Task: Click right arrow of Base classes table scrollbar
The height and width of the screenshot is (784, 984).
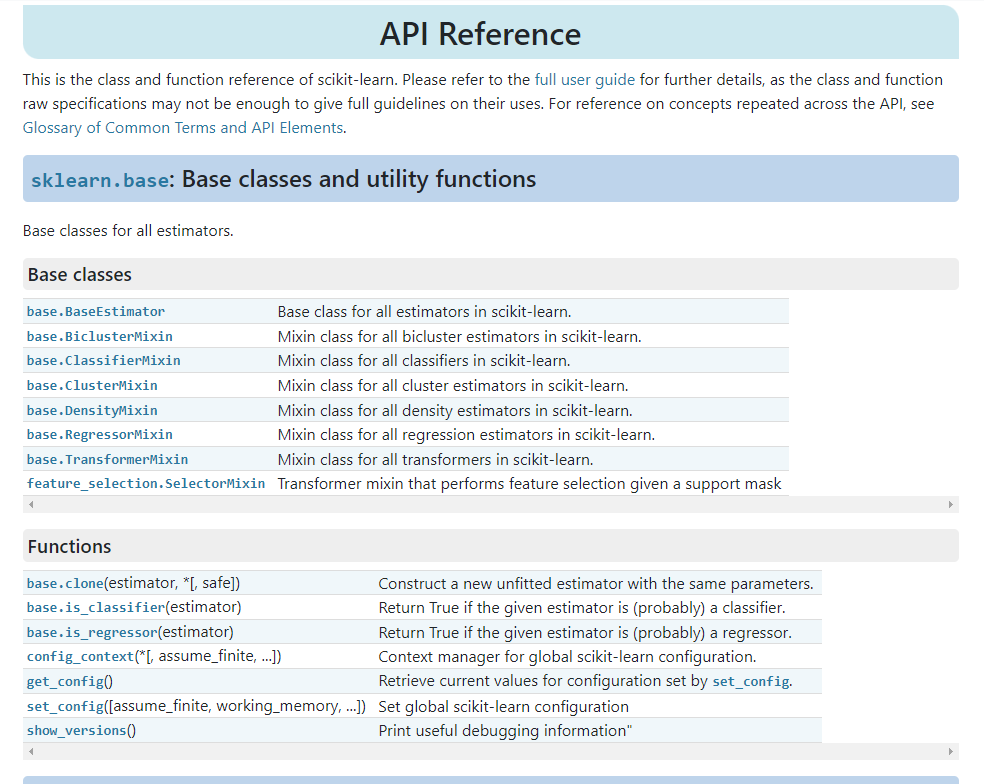Action: pyautogui.click(x=951, y=505)
